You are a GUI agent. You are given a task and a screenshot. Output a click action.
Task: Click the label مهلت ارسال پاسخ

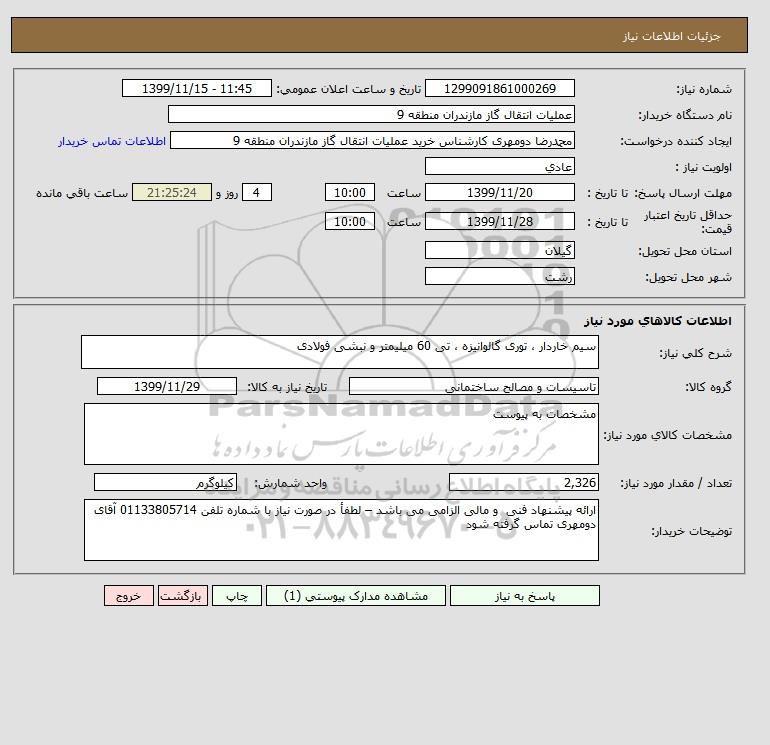pos(685,193)
